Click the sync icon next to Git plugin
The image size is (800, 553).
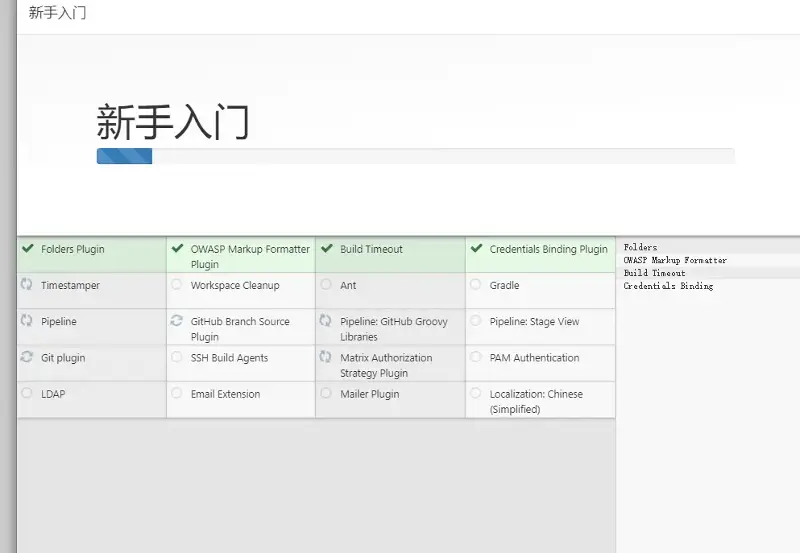click(x=27, y=357)
